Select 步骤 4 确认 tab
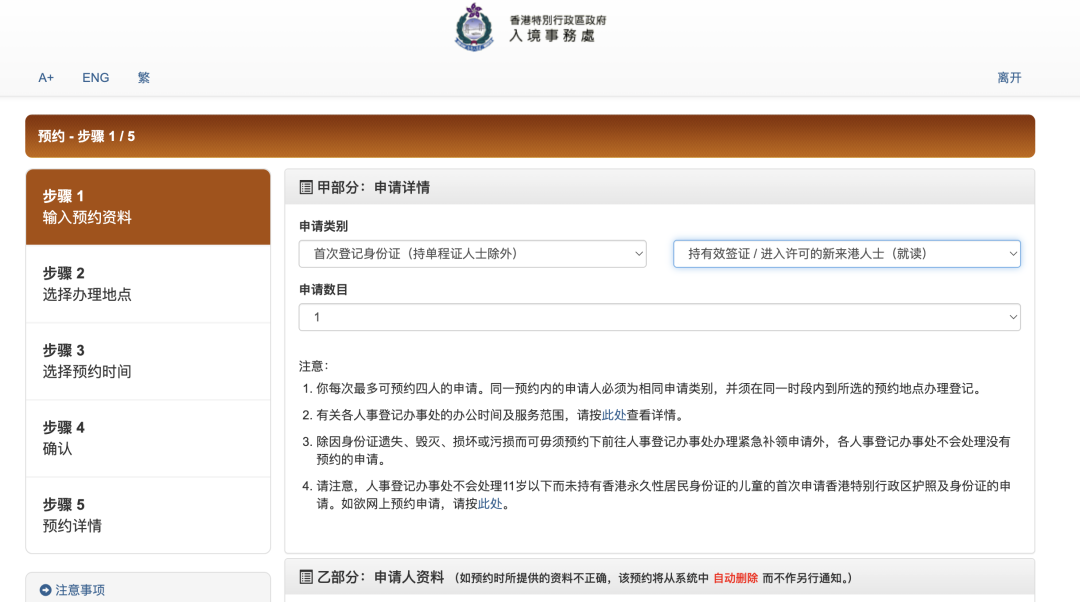 click(x=148, y=439)
